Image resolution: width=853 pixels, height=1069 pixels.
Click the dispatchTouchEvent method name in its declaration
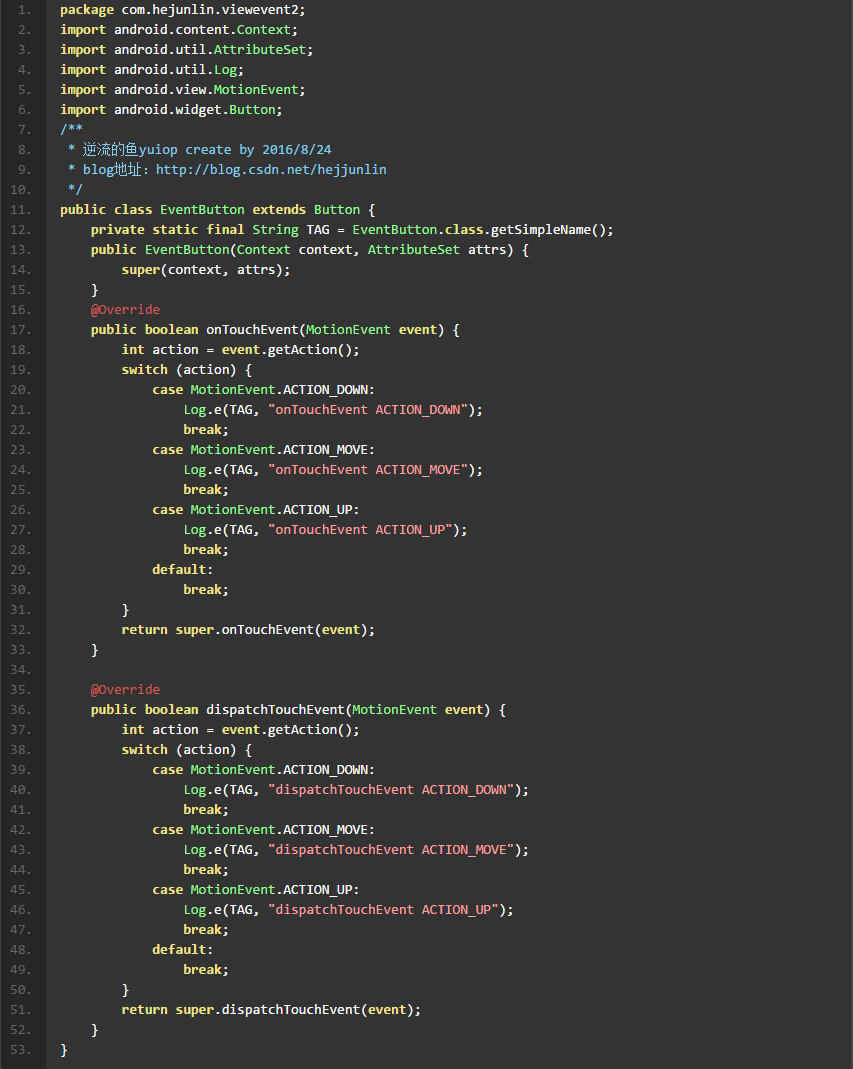coord(275,710)
